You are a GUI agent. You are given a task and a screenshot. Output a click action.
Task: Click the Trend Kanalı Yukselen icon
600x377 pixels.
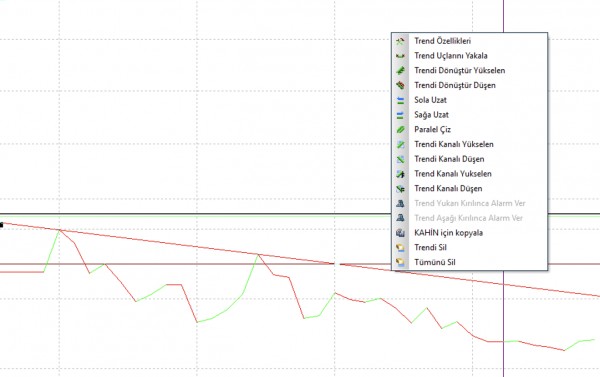click(x=400, y=174)
